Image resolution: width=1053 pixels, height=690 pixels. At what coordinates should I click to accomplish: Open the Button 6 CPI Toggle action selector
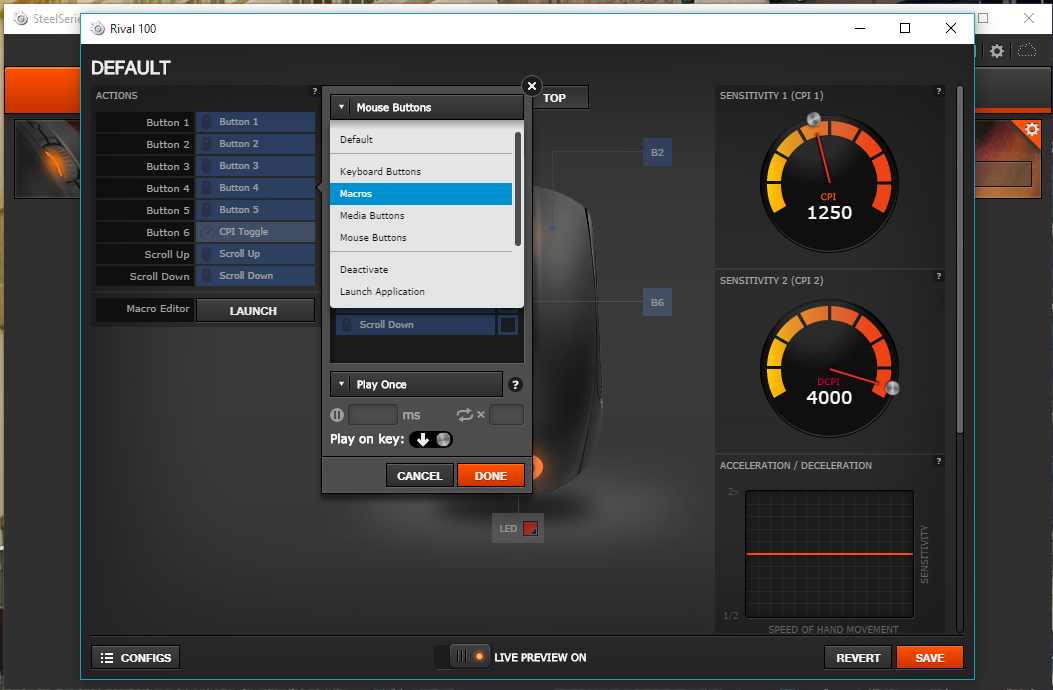click(x=255, y=232)
